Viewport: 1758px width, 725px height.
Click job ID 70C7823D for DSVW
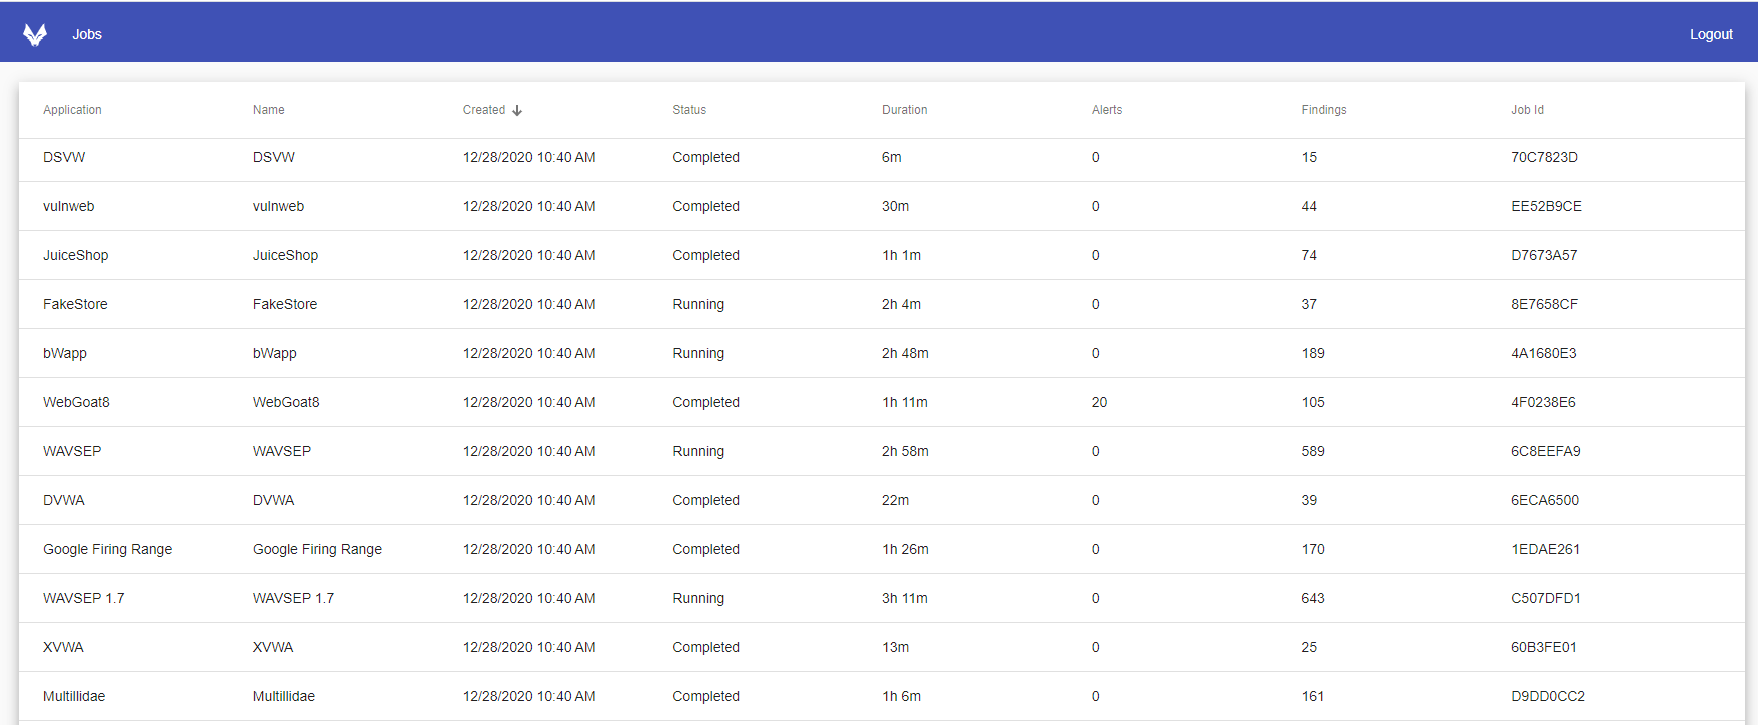pyautogui.click(x=1544, y=157)
